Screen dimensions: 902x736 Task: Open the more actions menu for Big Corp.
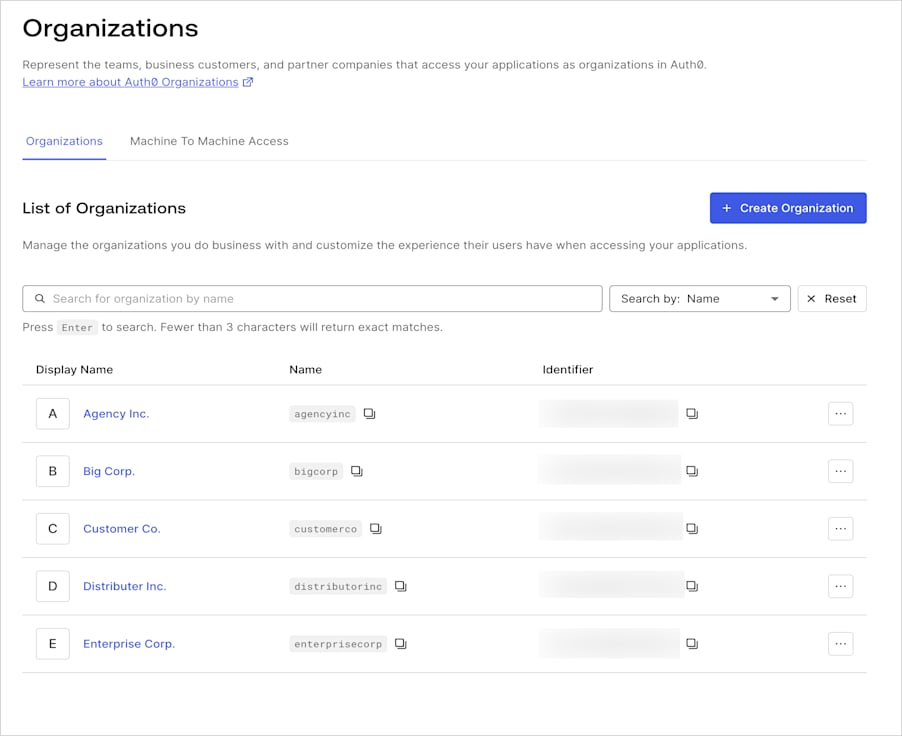click(x=840, y=471)
